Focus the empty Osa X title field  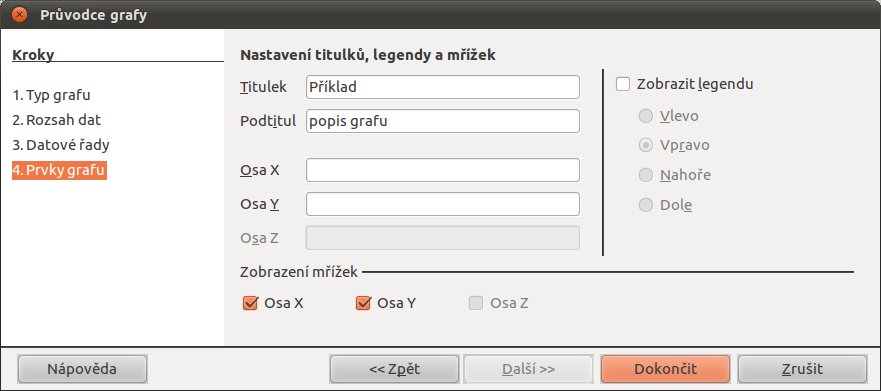click(443, 170)
